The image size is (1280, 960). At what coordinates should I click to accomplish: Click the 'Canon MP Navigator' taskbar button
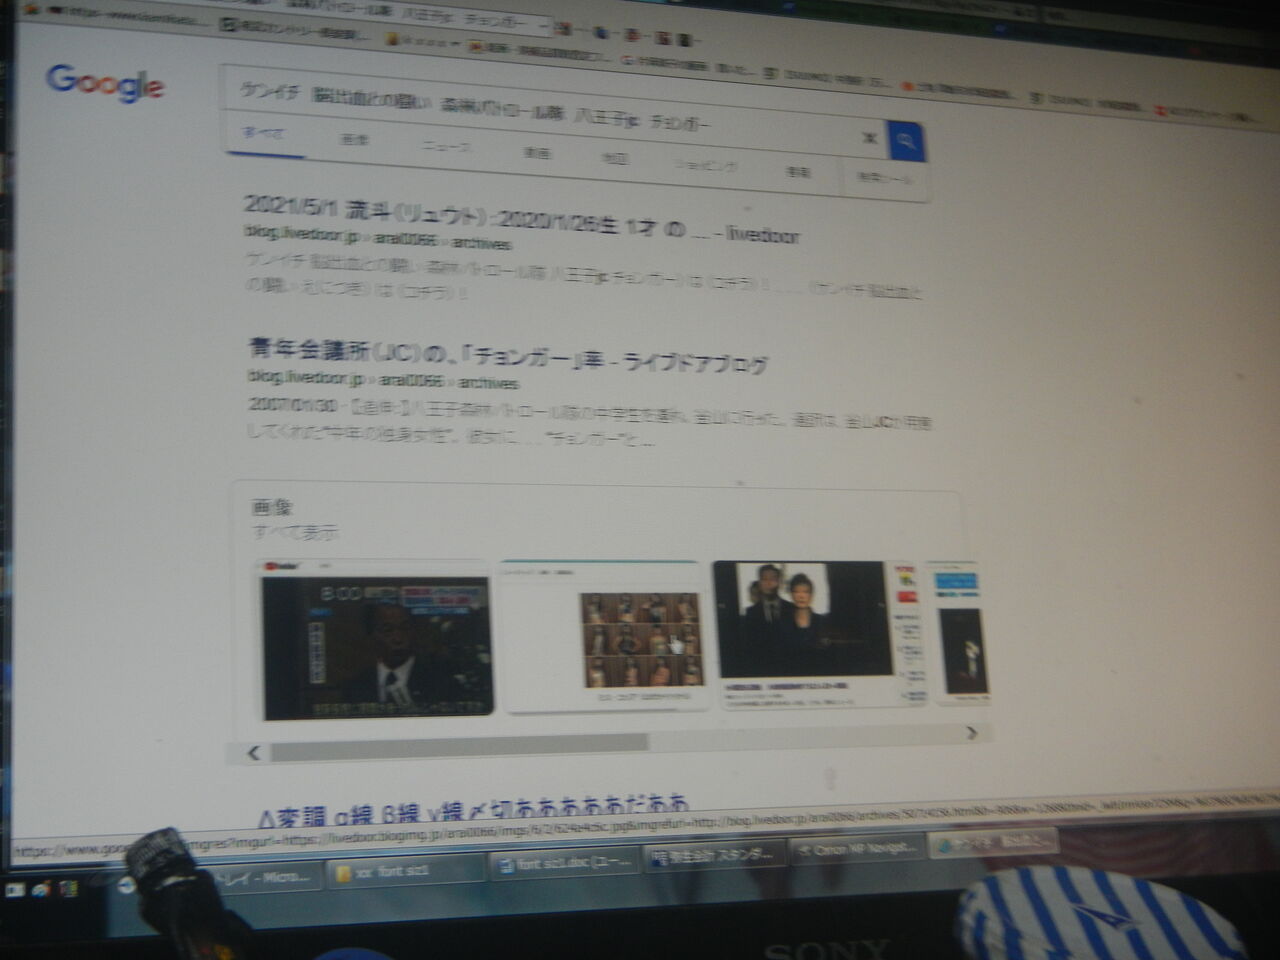pos(857,850)
